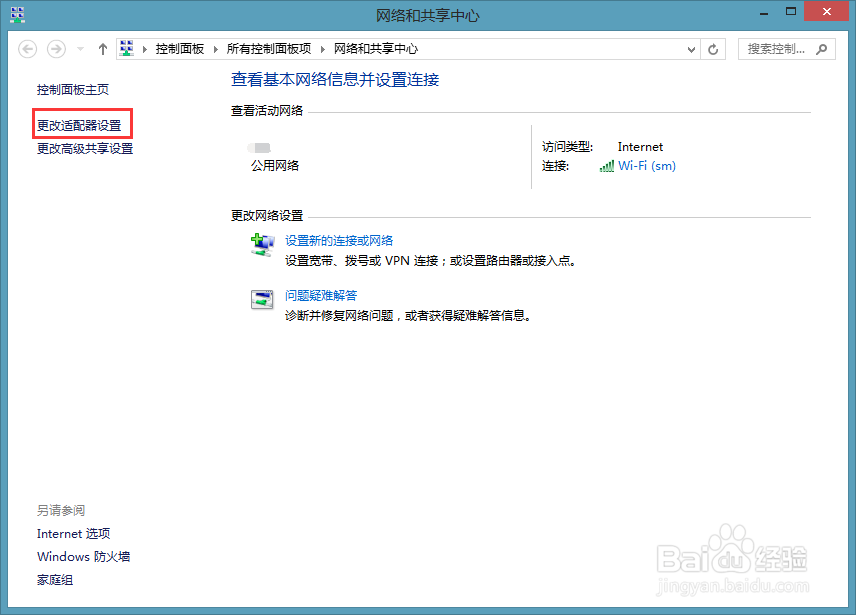Click the search magnifier icon
The width and height of the screenshot is (856, 615).
coord(821,47)
